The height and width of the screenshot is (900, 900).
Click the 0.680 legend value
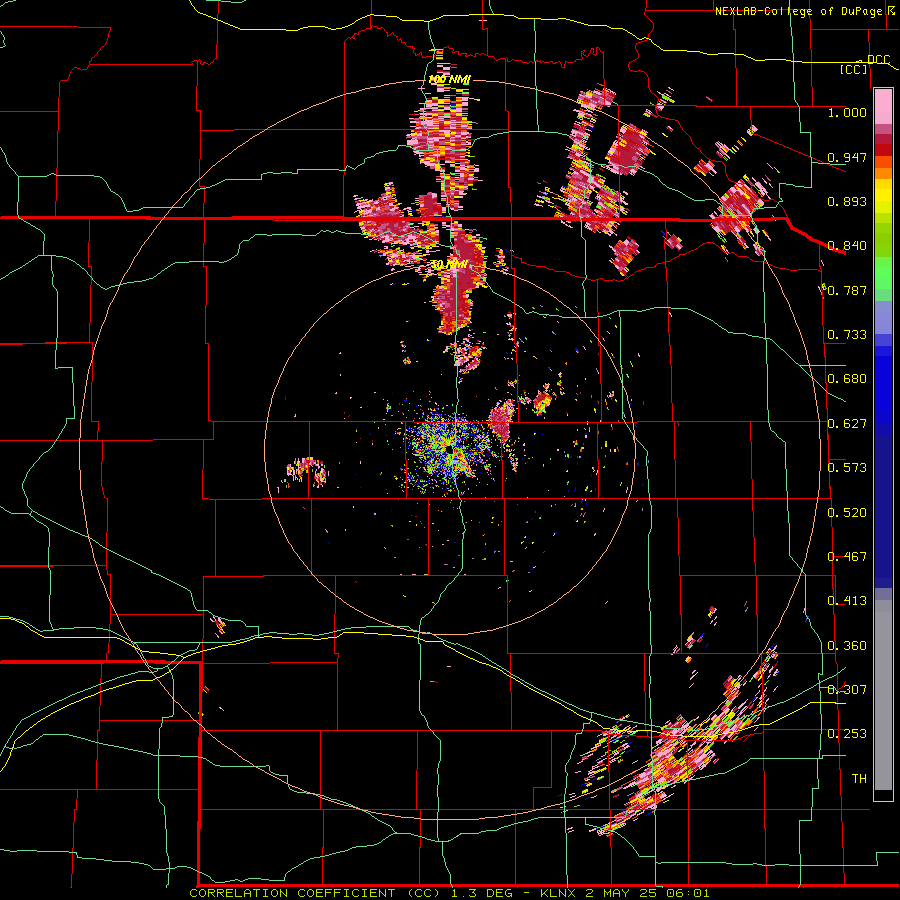(x=847, y=379)
